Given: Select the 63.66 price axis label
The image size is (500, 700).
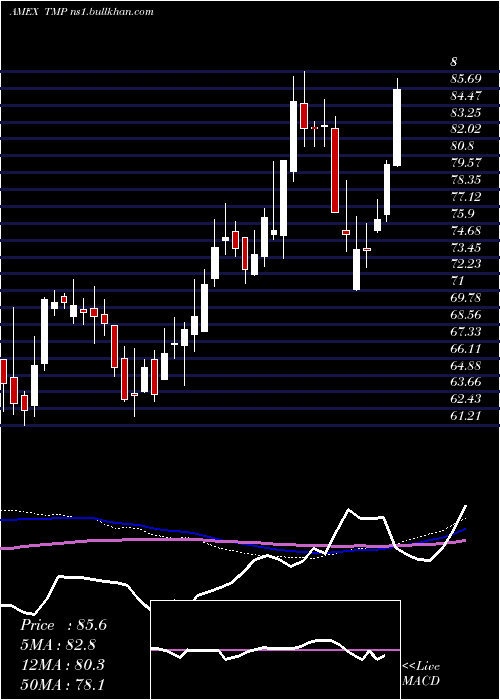Looking at the screenshot, I should click(x=466, y=382).
